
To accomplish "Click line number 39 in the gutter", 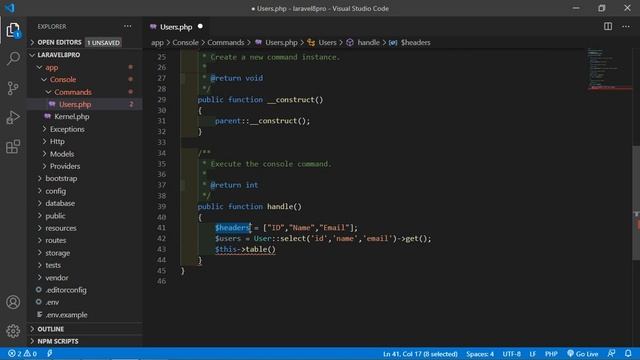I will click(x=162, y=207).
